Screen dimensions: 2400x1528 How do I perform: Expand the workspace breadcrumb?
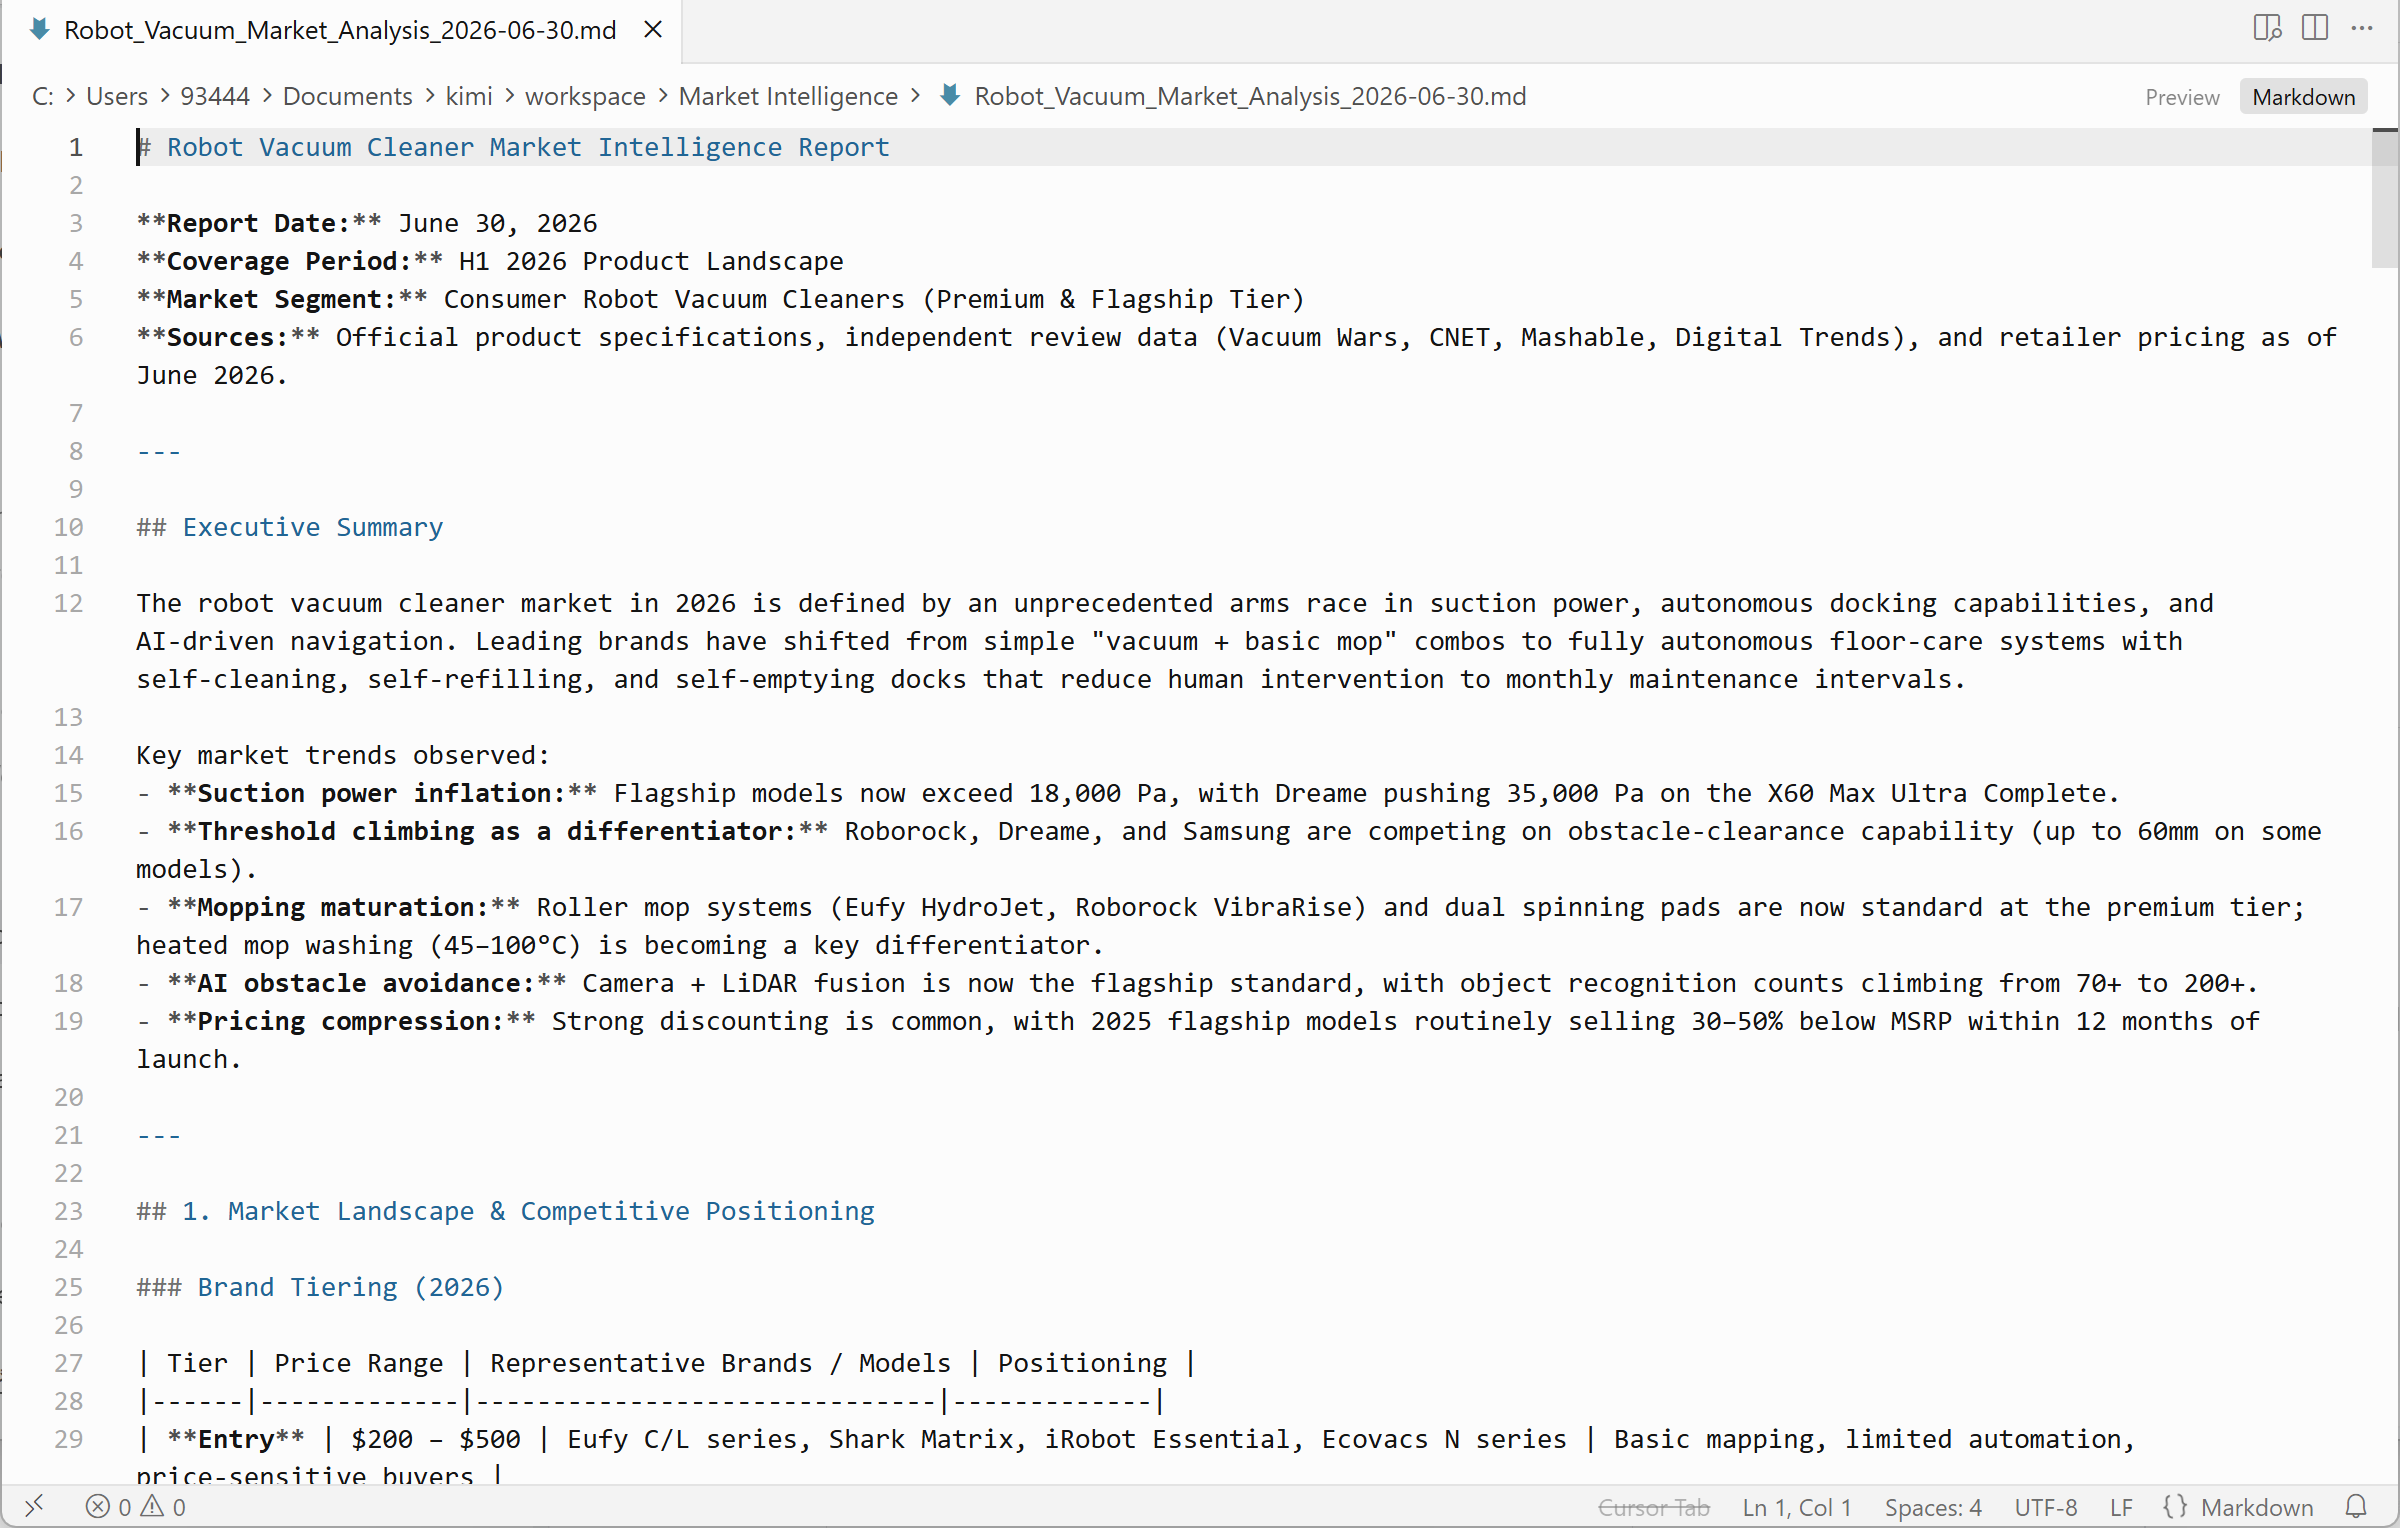(x=585, y=96)
